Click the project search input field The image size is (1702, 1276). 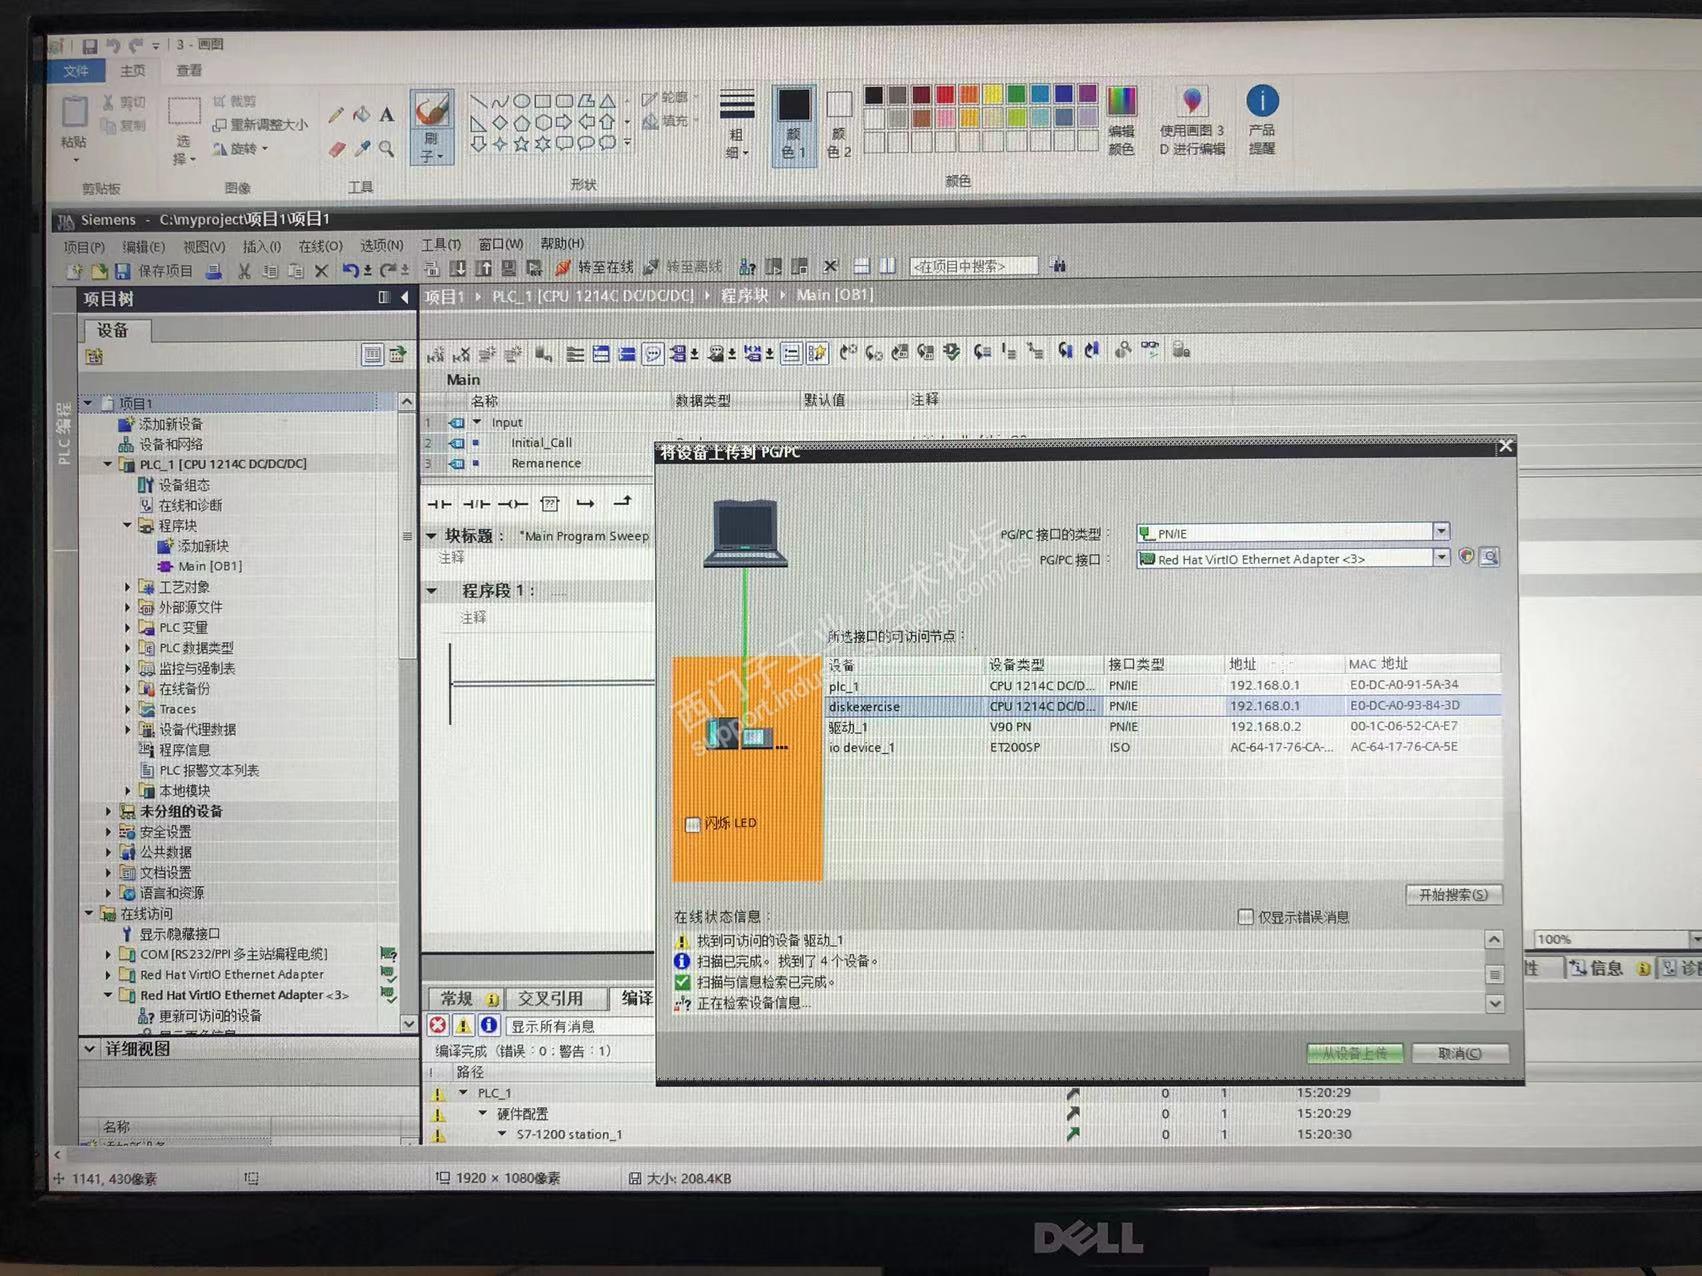pyautogui.click(x=974, y=266)
